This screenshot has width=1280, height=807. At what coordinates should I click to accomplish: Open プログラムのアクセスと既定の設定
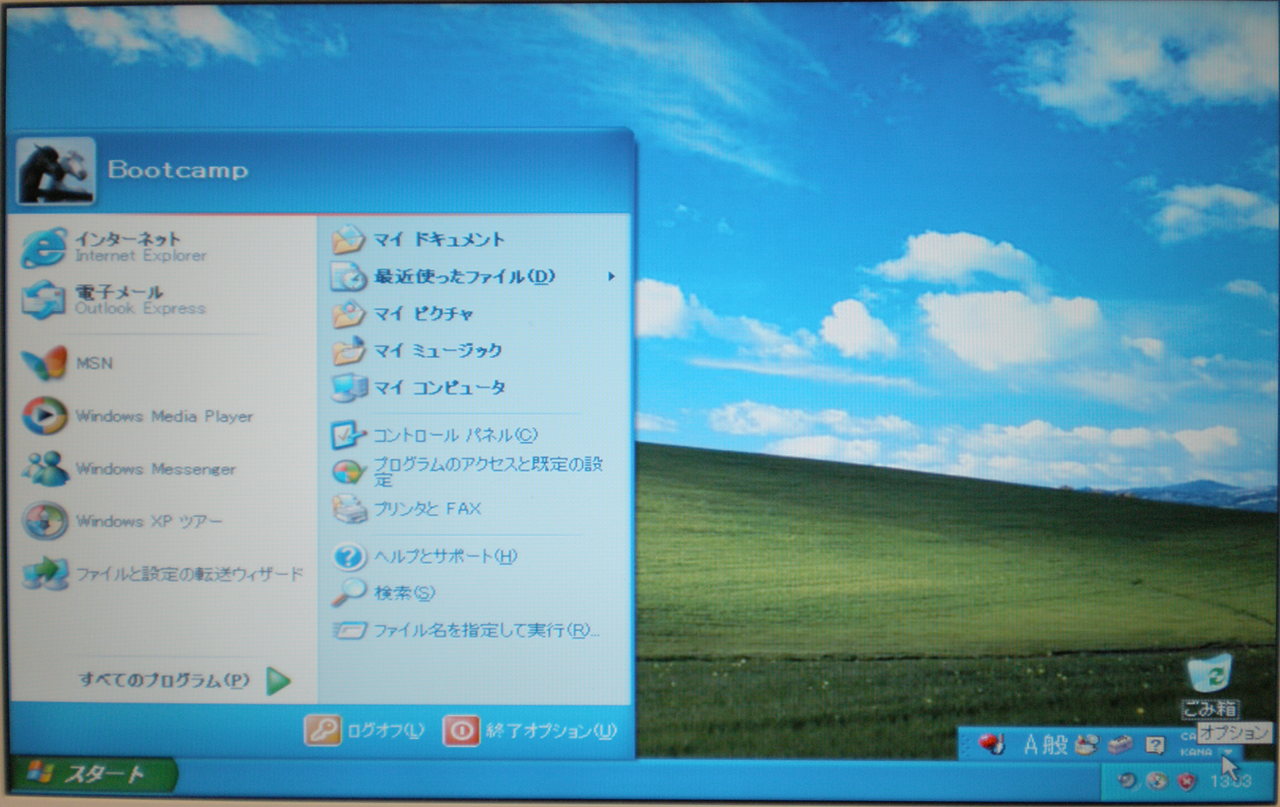tap(475, 471)
